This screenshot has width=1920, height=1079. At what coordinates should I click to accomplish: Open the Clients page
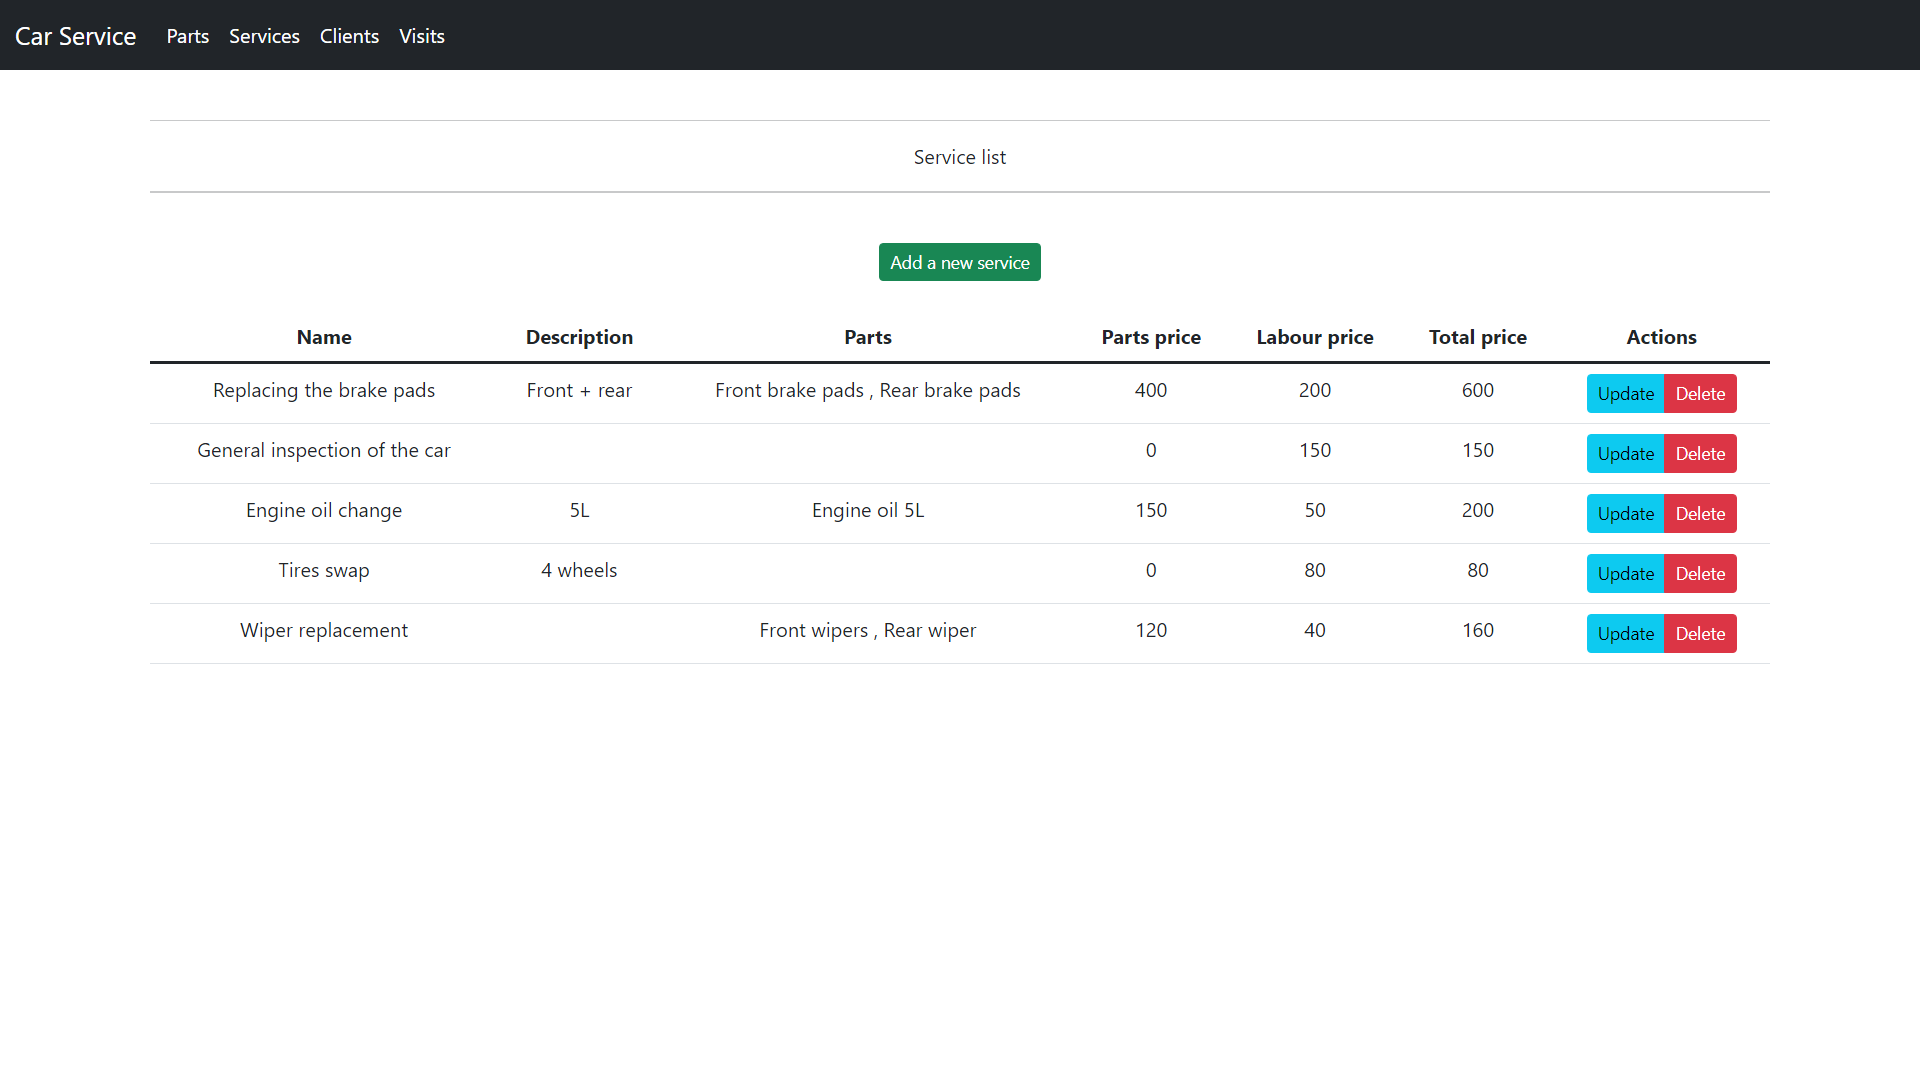(349, 36)
